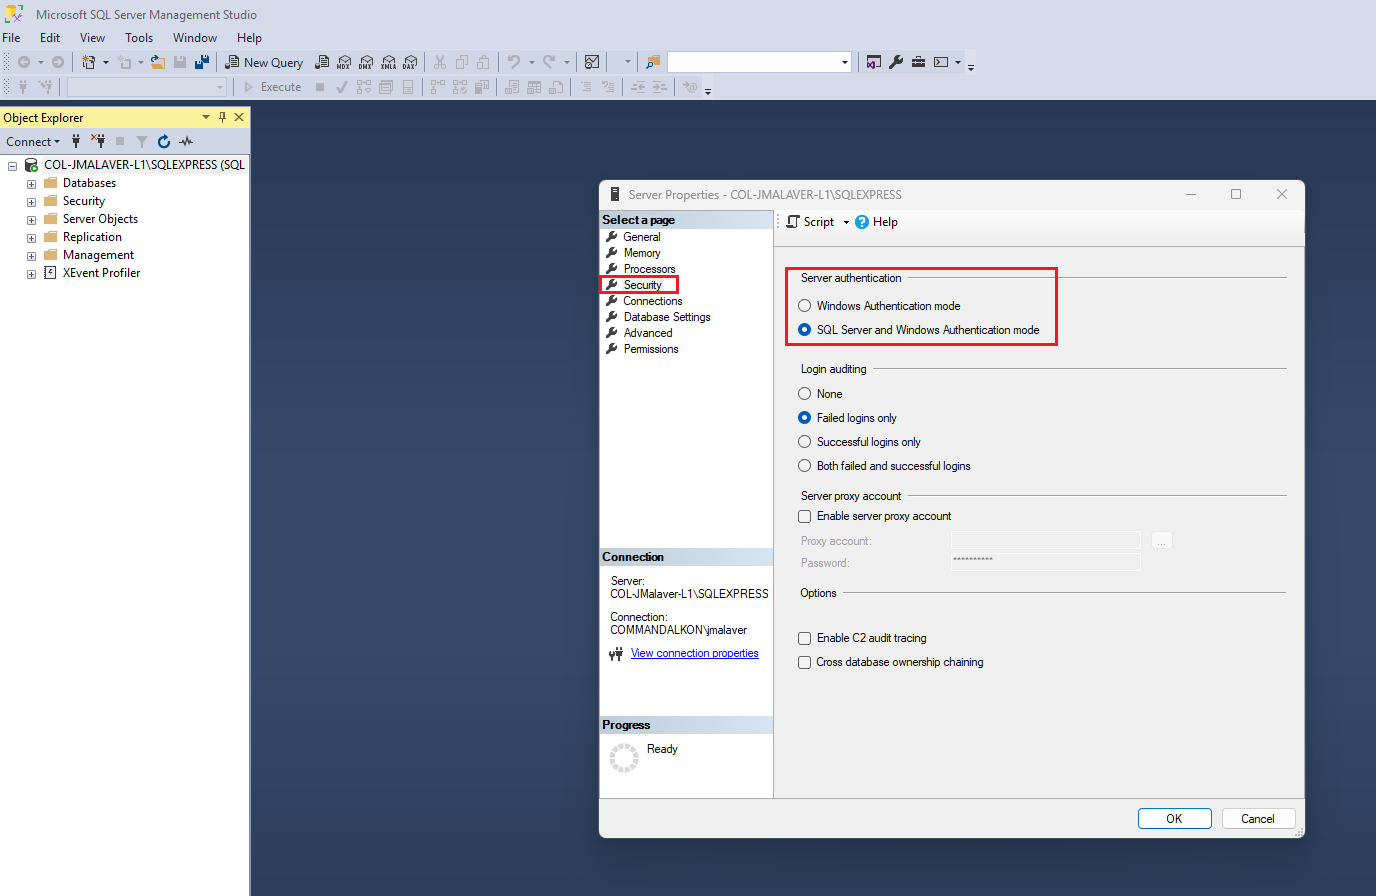Viewport: 1376px width, 896px height.
Task: Collapse the COL-JMALAVER-L1\SQLEXPRESS server node
Action: (x=12, y=166)
